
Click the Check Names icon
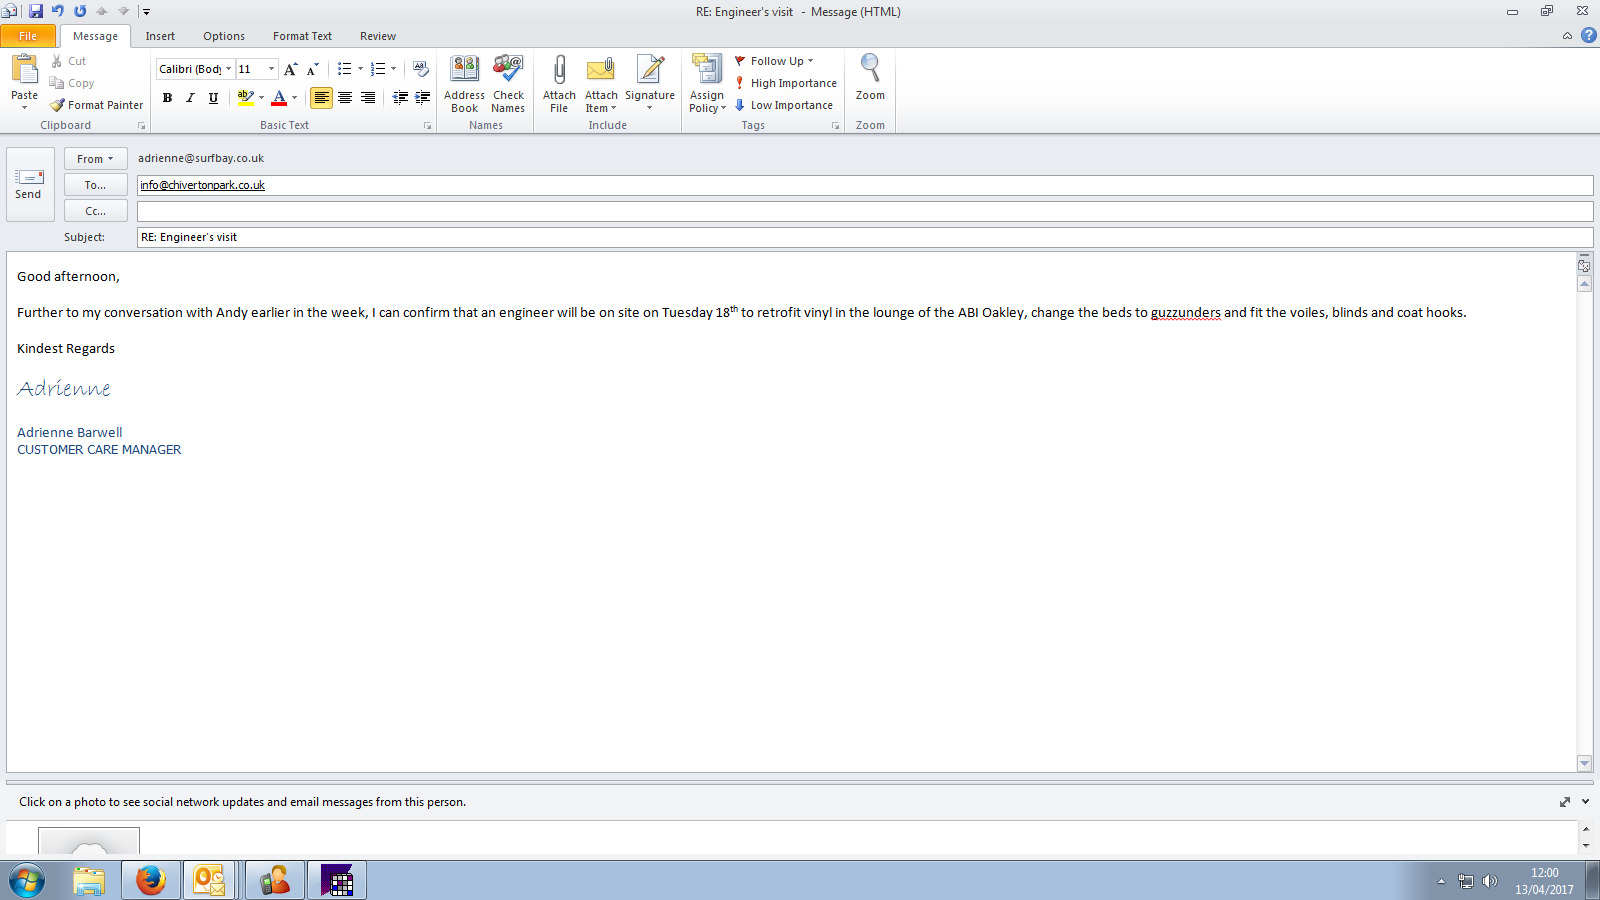pyautogui.click(x=508, y=72)
